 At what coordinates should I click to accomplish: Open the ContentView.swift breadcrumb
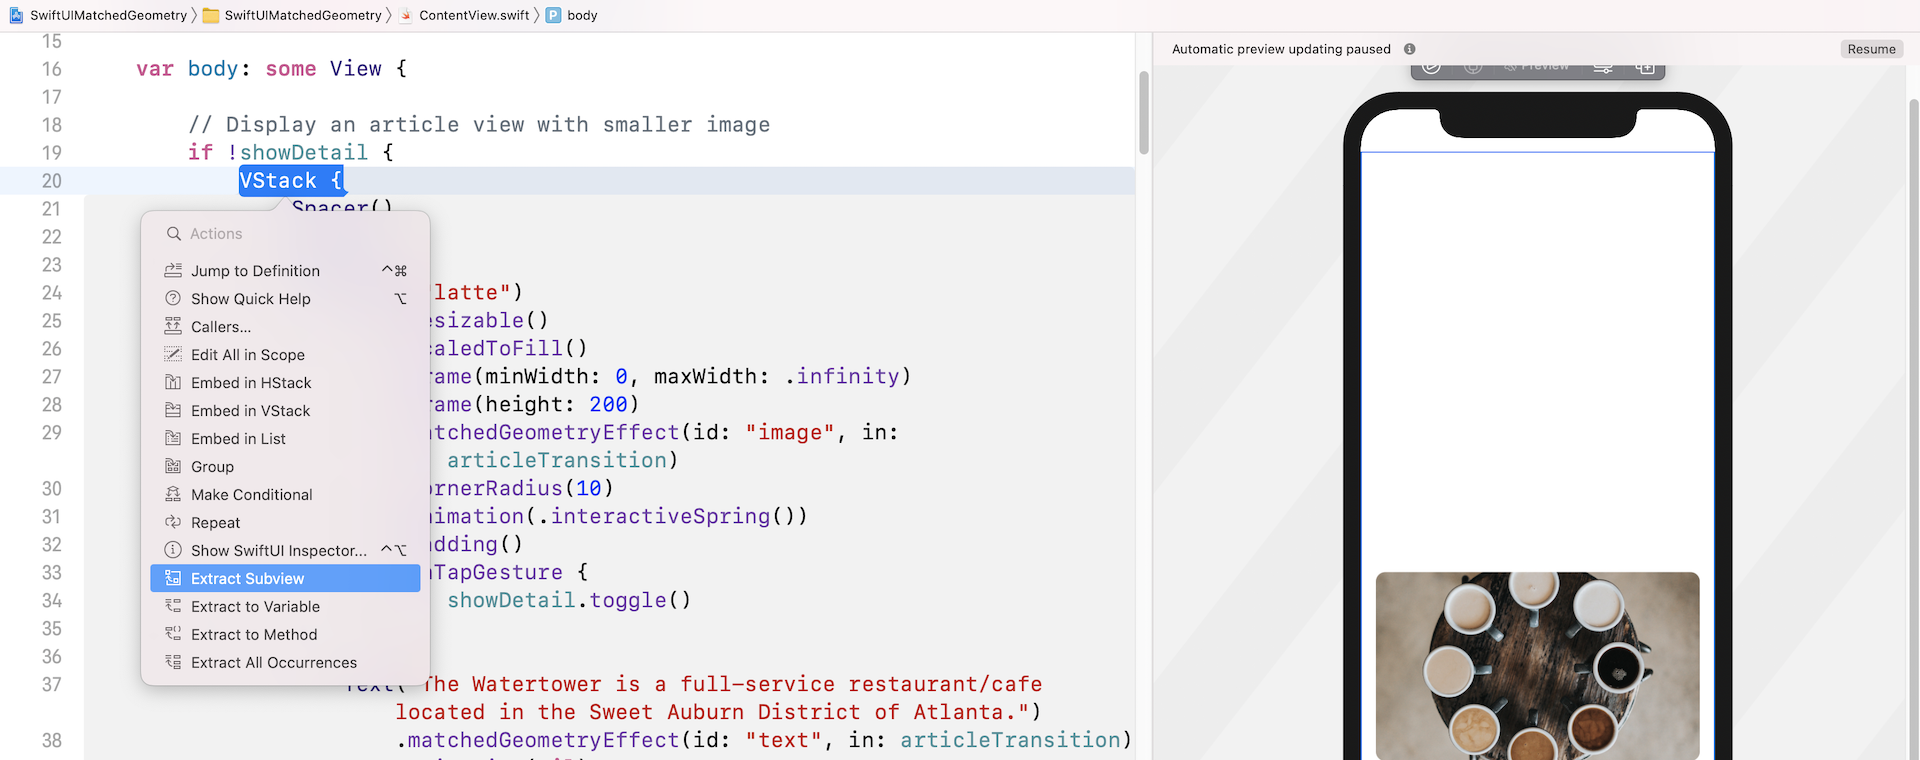coord(464,15)
